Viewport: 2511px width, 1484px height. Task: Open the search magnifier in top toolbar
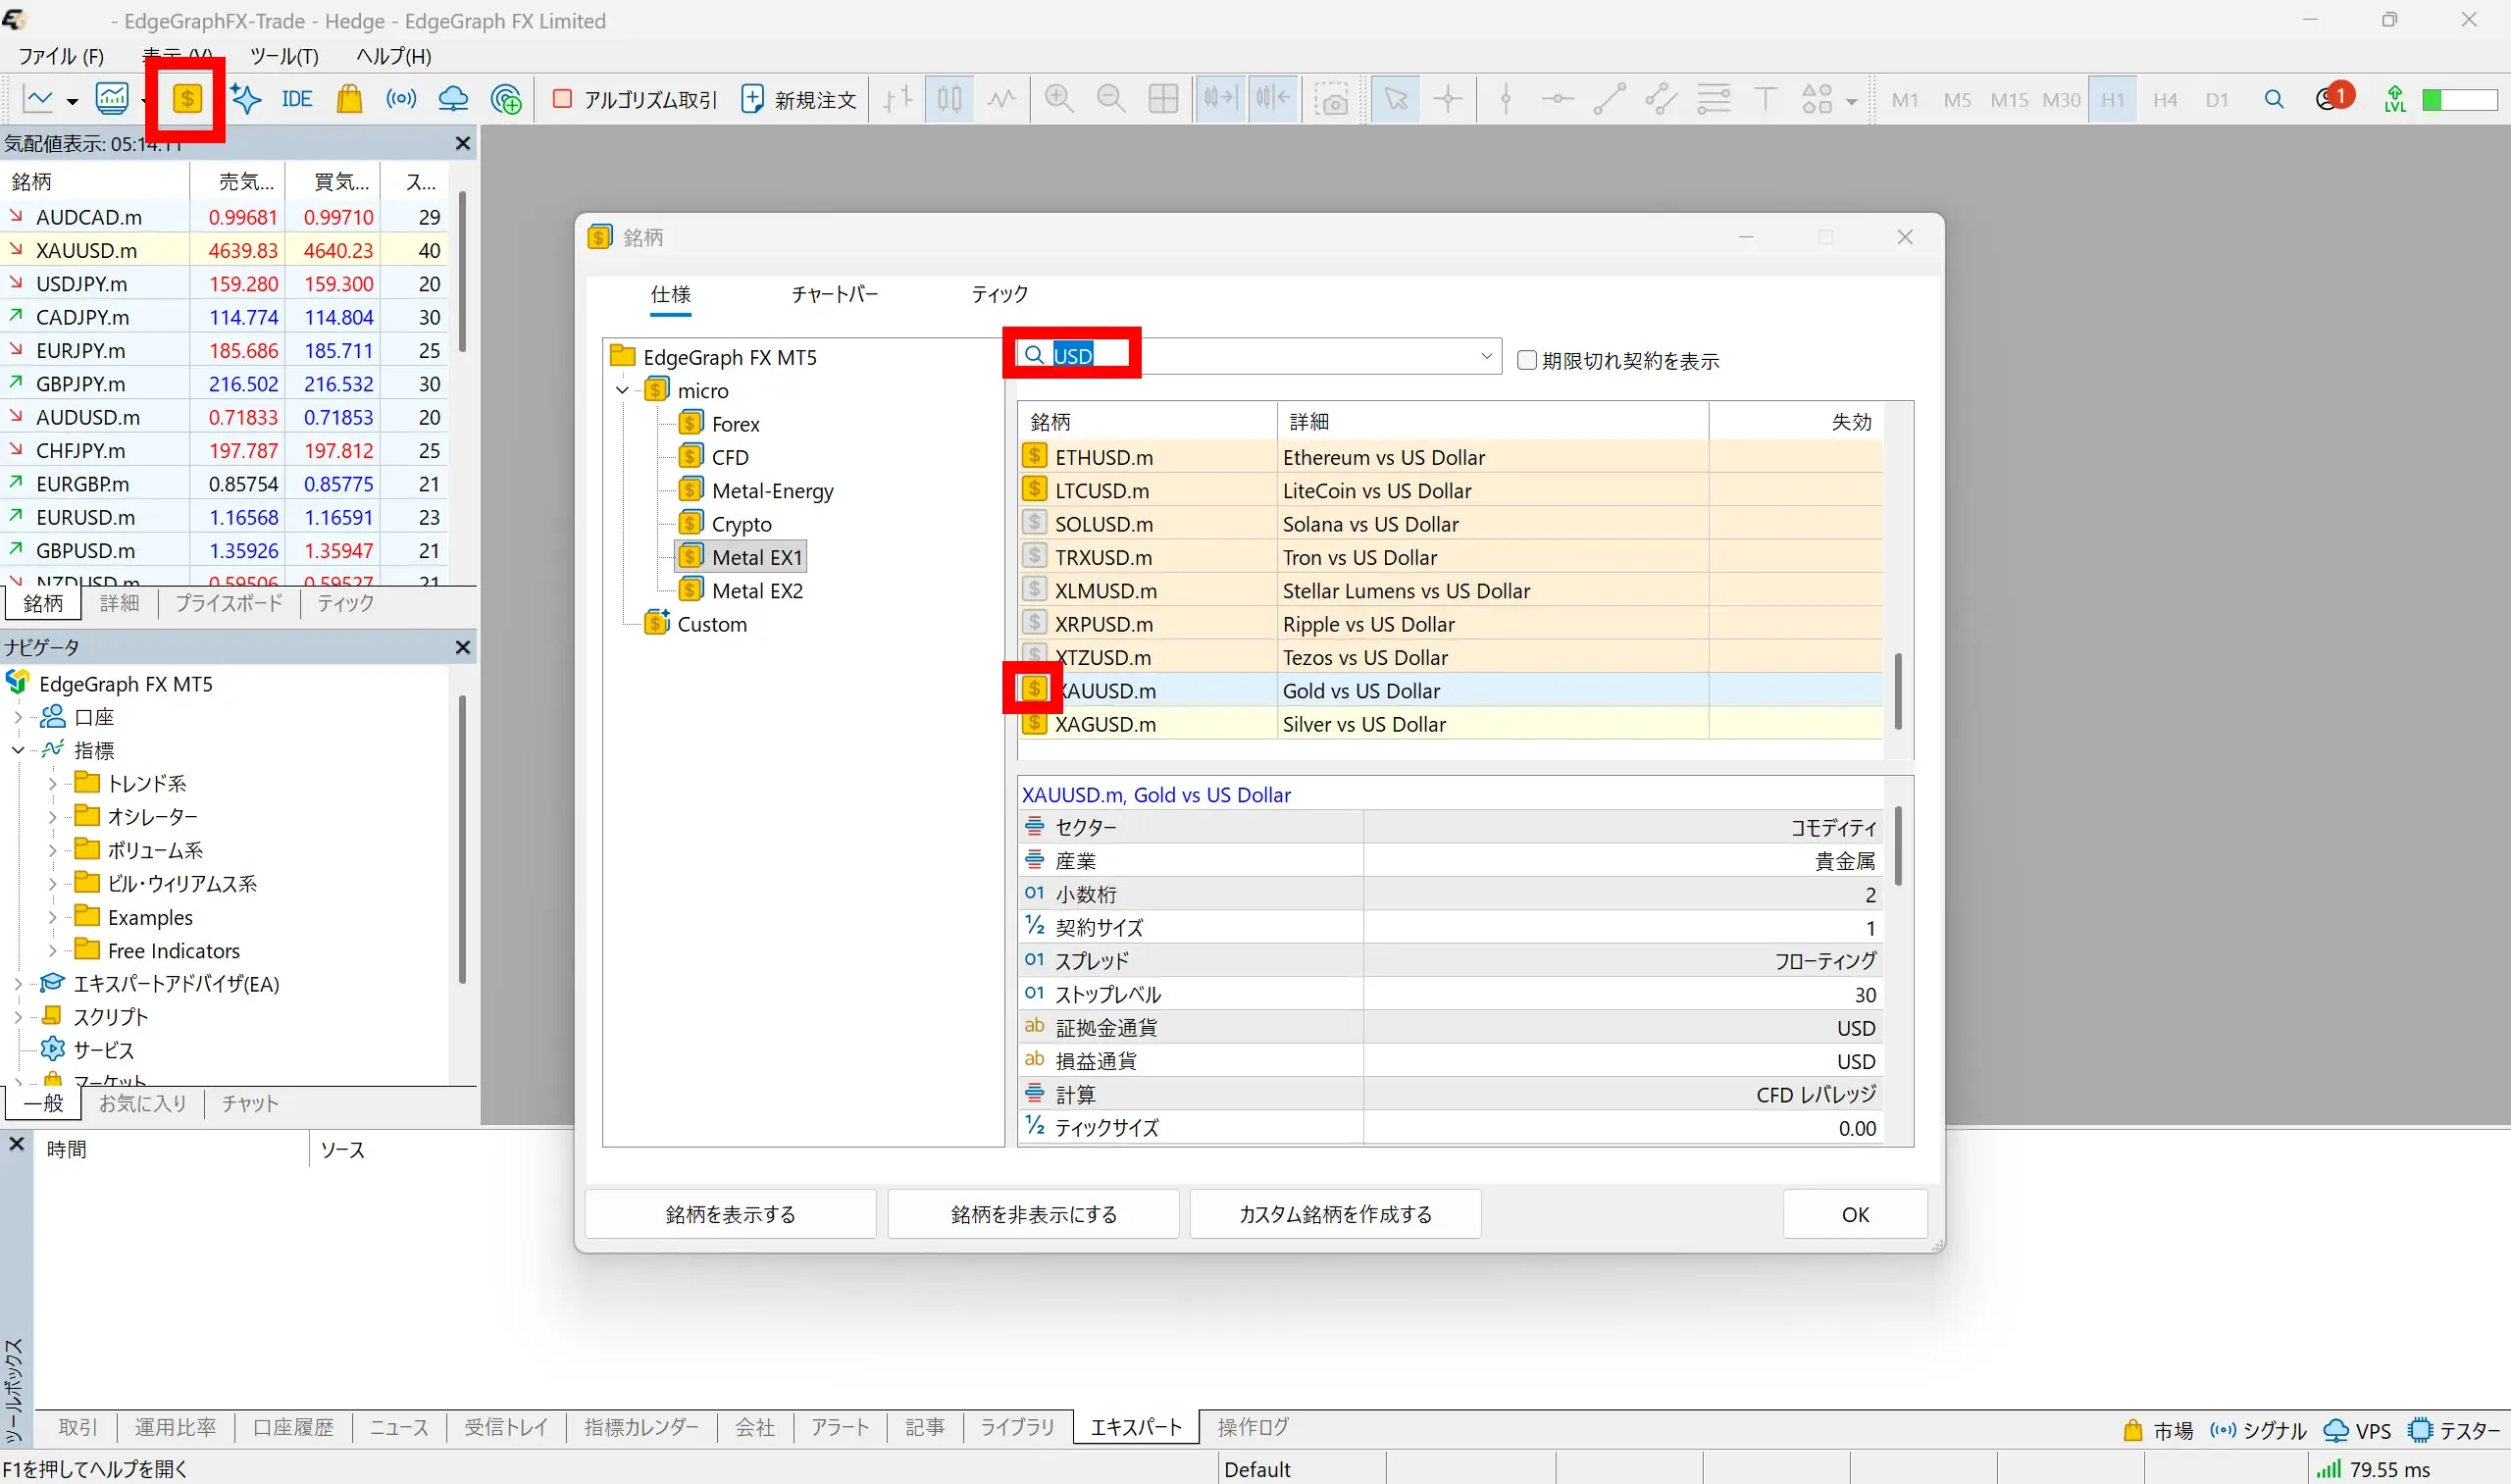click(2274, 99)
